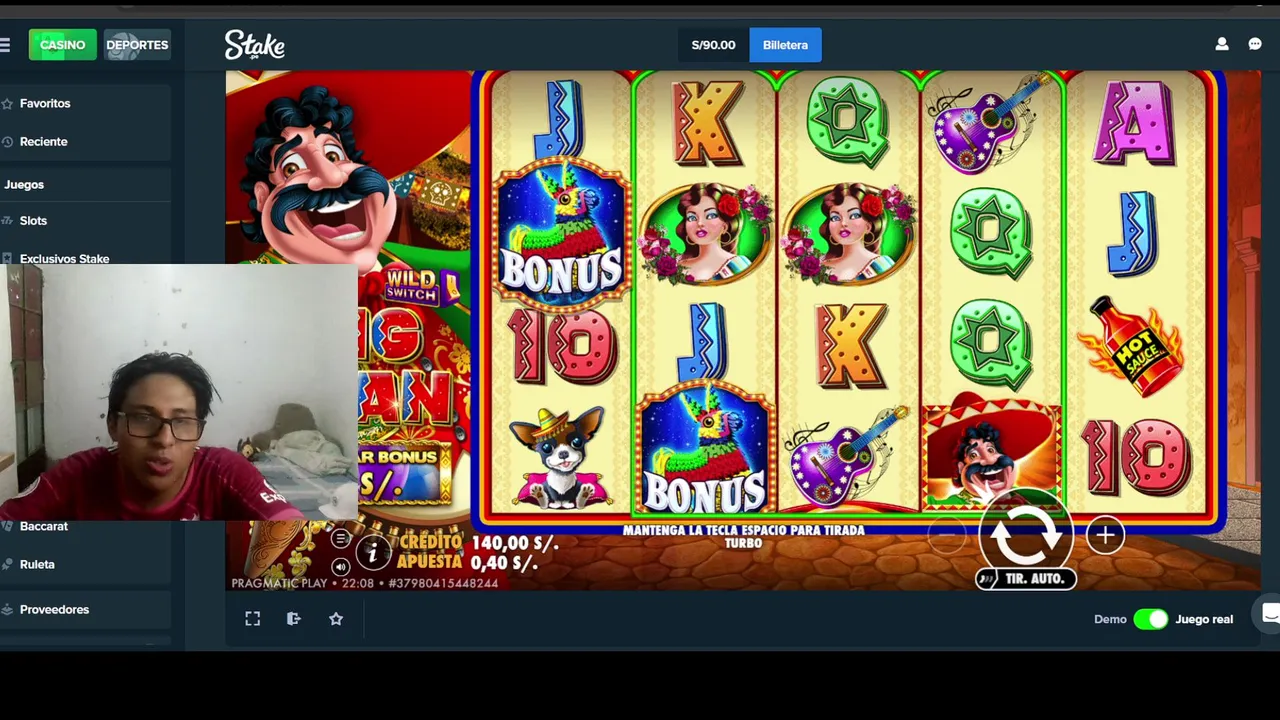
Task: Open the chat bubble icon
Action: (1255, 45)
